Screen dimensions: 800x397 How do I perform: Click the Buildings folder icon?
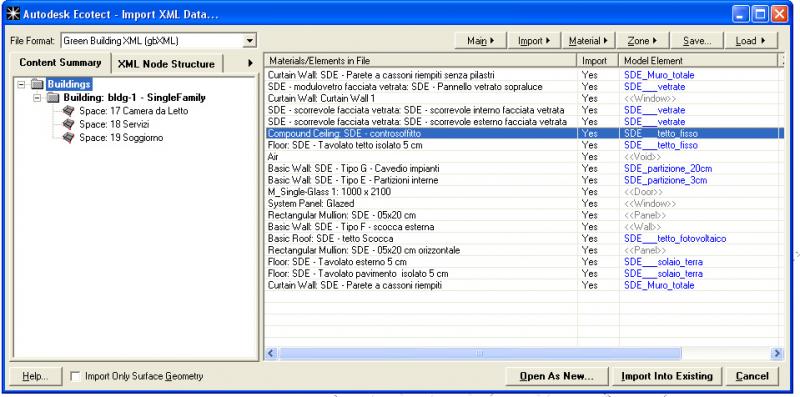point(37,84)
